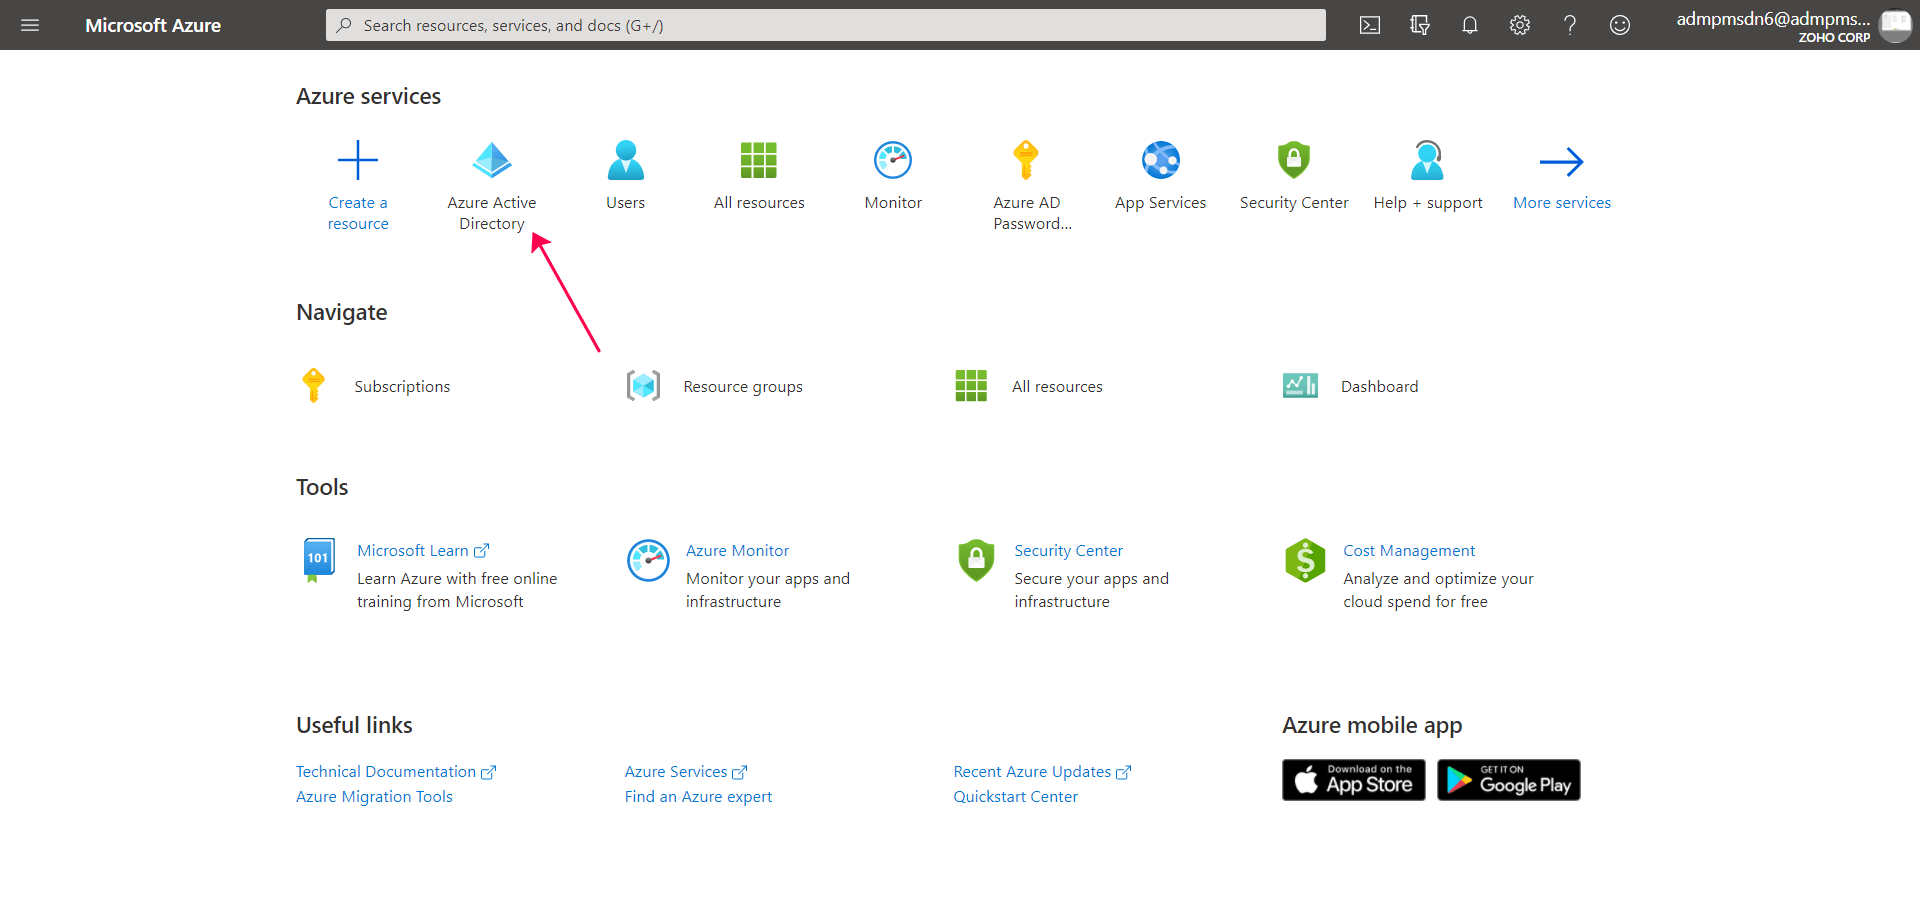Open the Help question mark icon

tap(1570, 25)
